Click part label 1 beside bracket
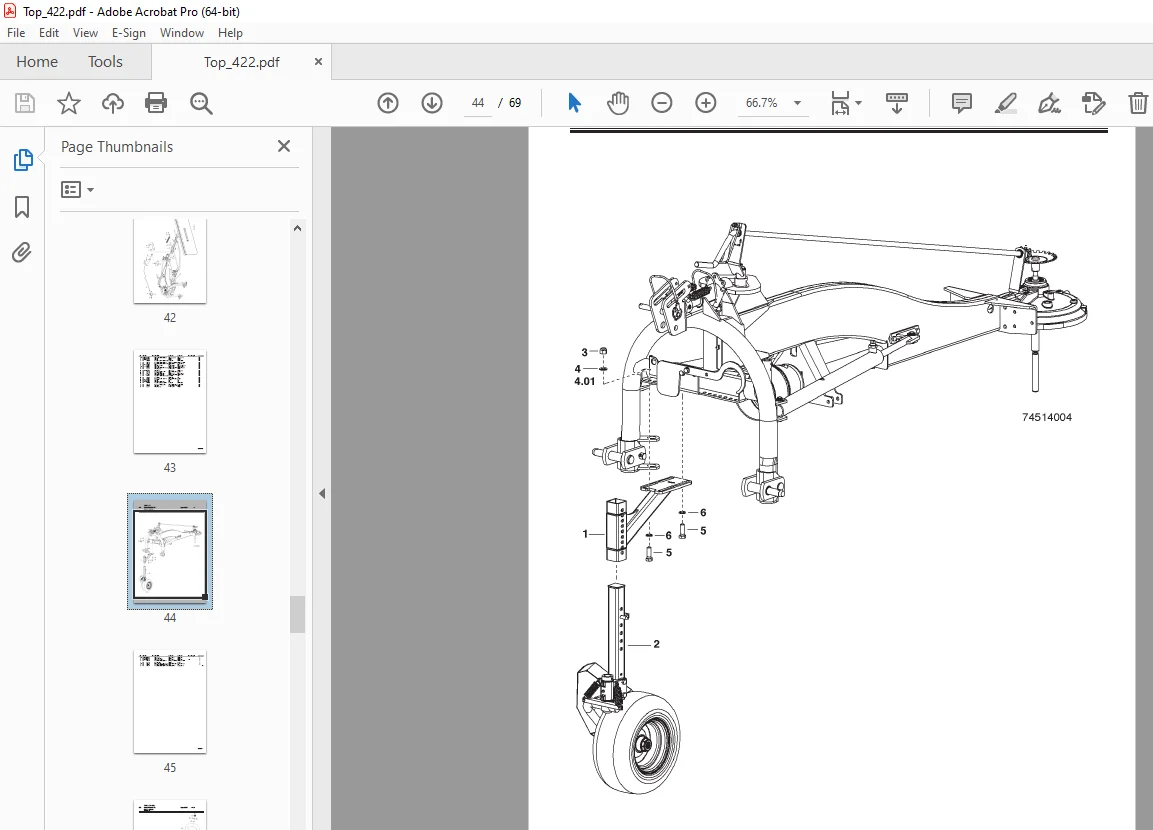The width and height of the screenshot is (1153, 830). tap(585, 534)
